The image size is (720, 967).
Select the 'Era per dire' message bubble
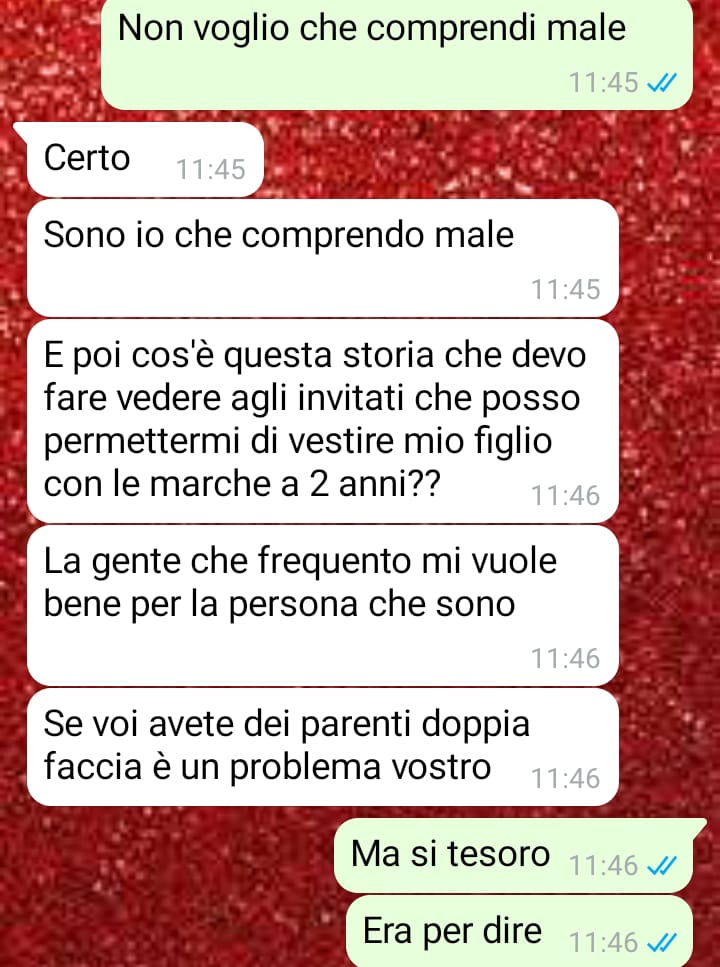pos(519,931)
